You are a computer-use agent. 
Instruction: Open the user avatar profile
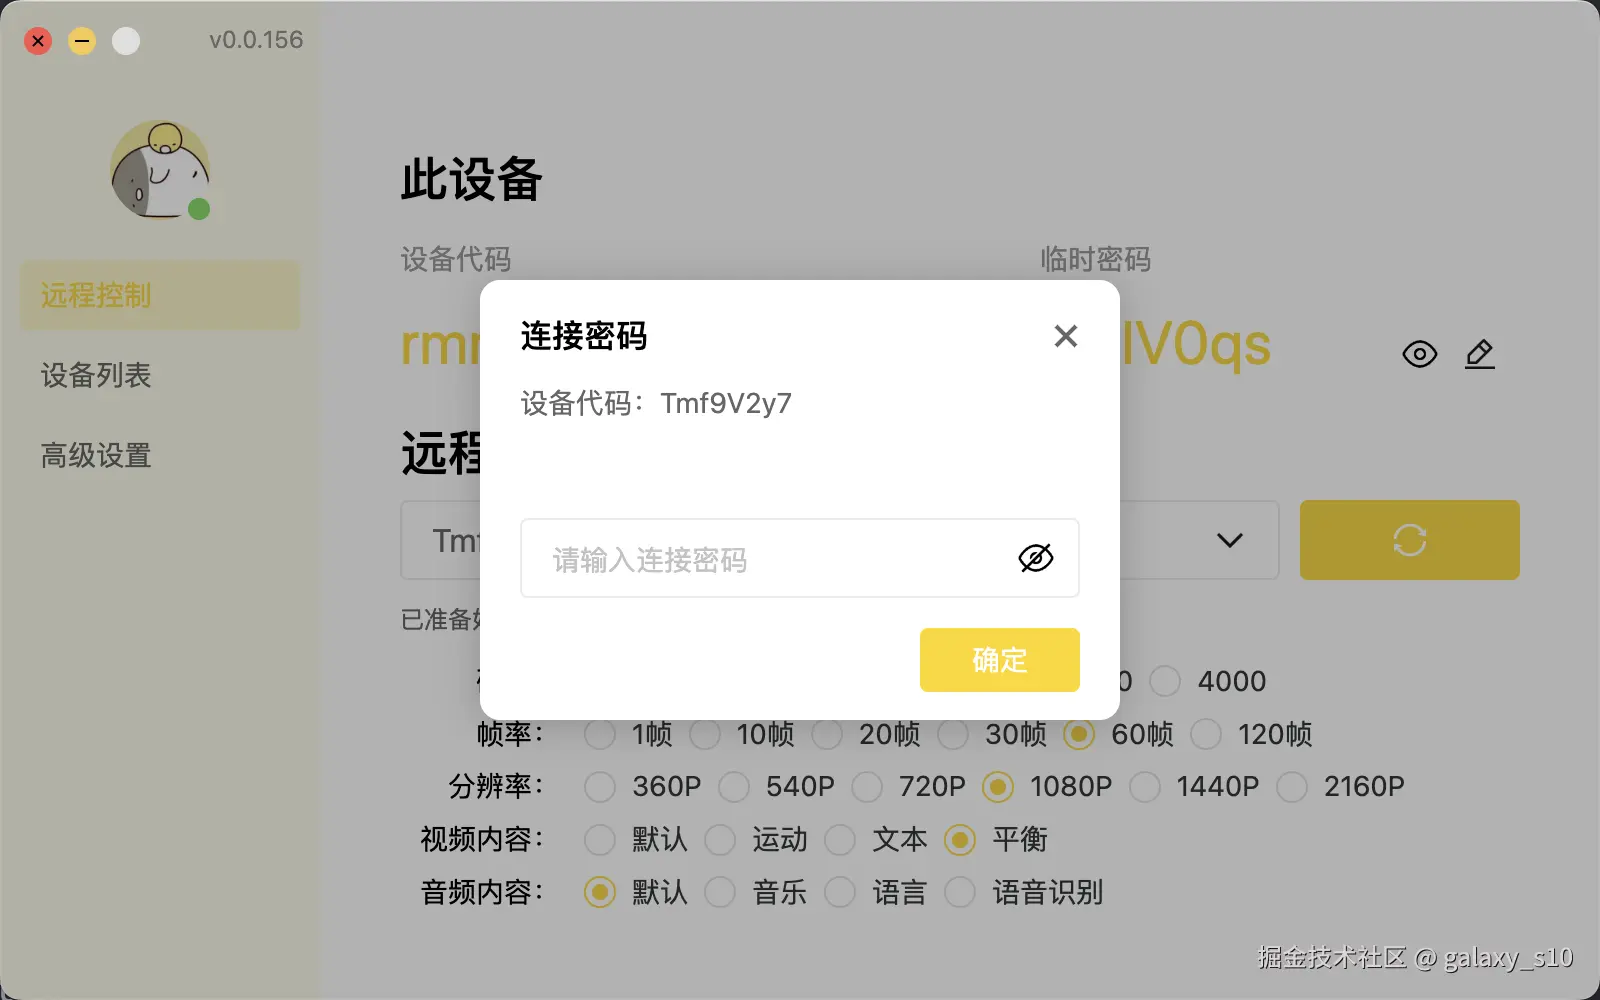tap(160, 170)
